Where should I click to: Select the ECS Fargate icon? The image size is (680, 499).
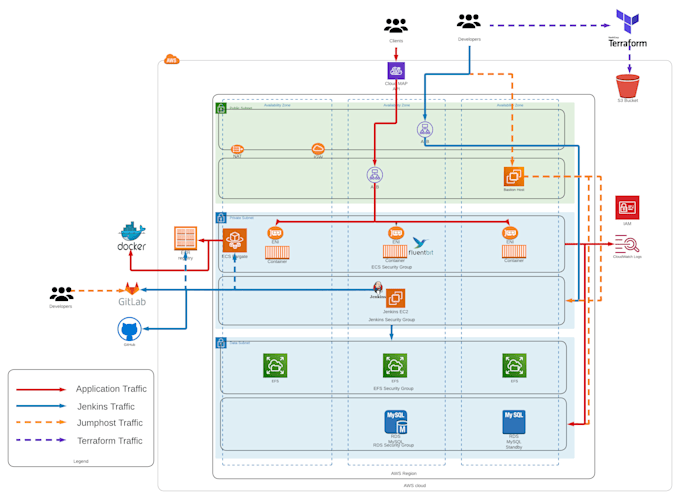[x=235, y=240]
